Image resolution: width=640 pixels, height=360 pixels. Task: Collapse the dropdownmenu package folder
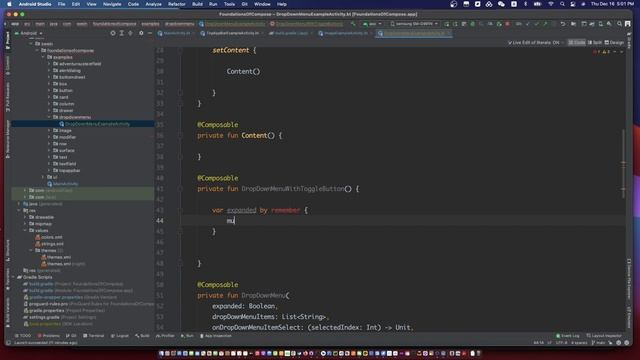[49, 117]
